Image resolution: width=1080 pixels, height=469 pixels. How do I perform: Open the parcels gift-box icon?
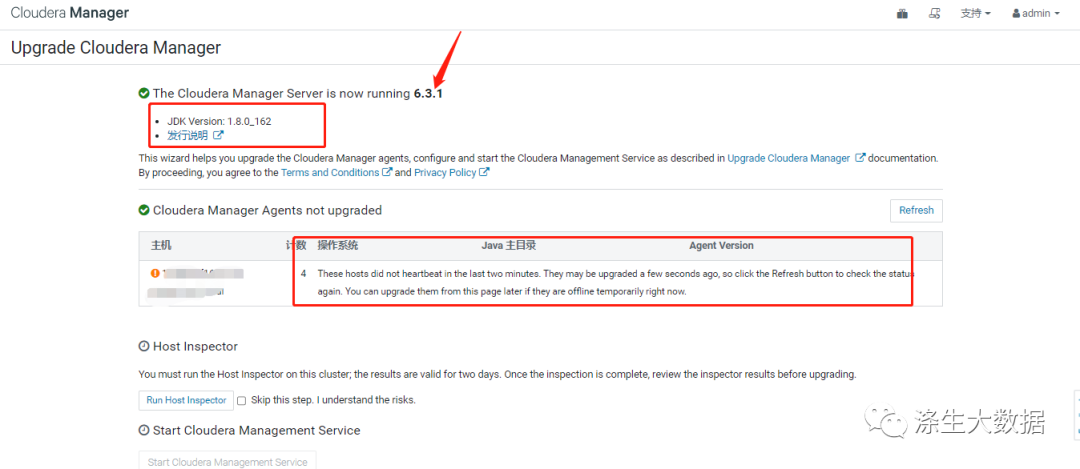pos(902,14)
